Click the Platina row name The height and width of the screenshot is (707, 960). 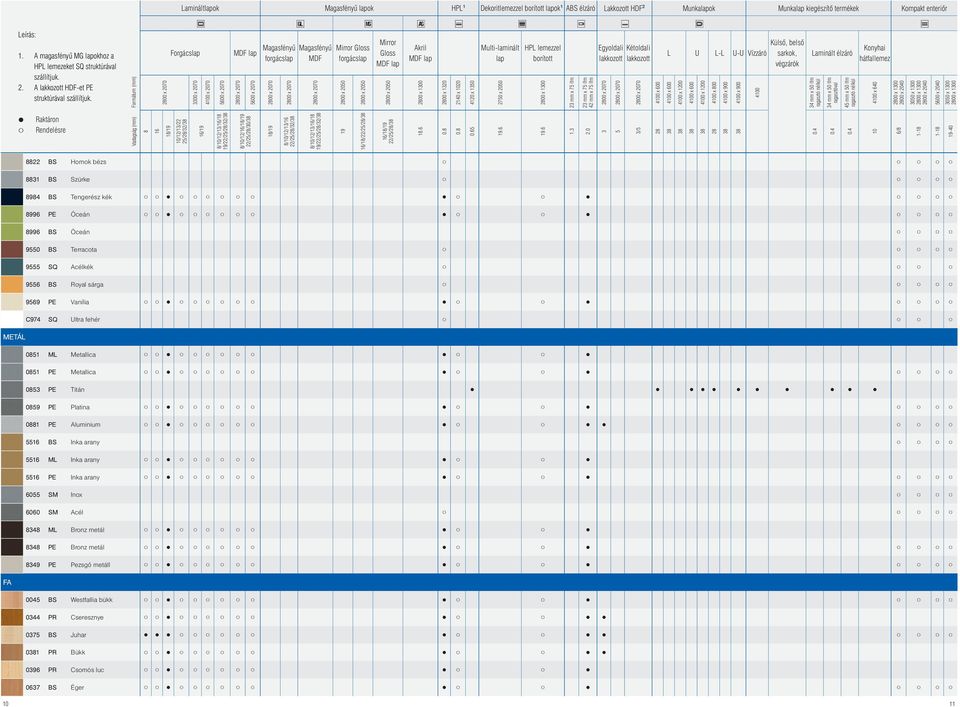tap(80, 407)
